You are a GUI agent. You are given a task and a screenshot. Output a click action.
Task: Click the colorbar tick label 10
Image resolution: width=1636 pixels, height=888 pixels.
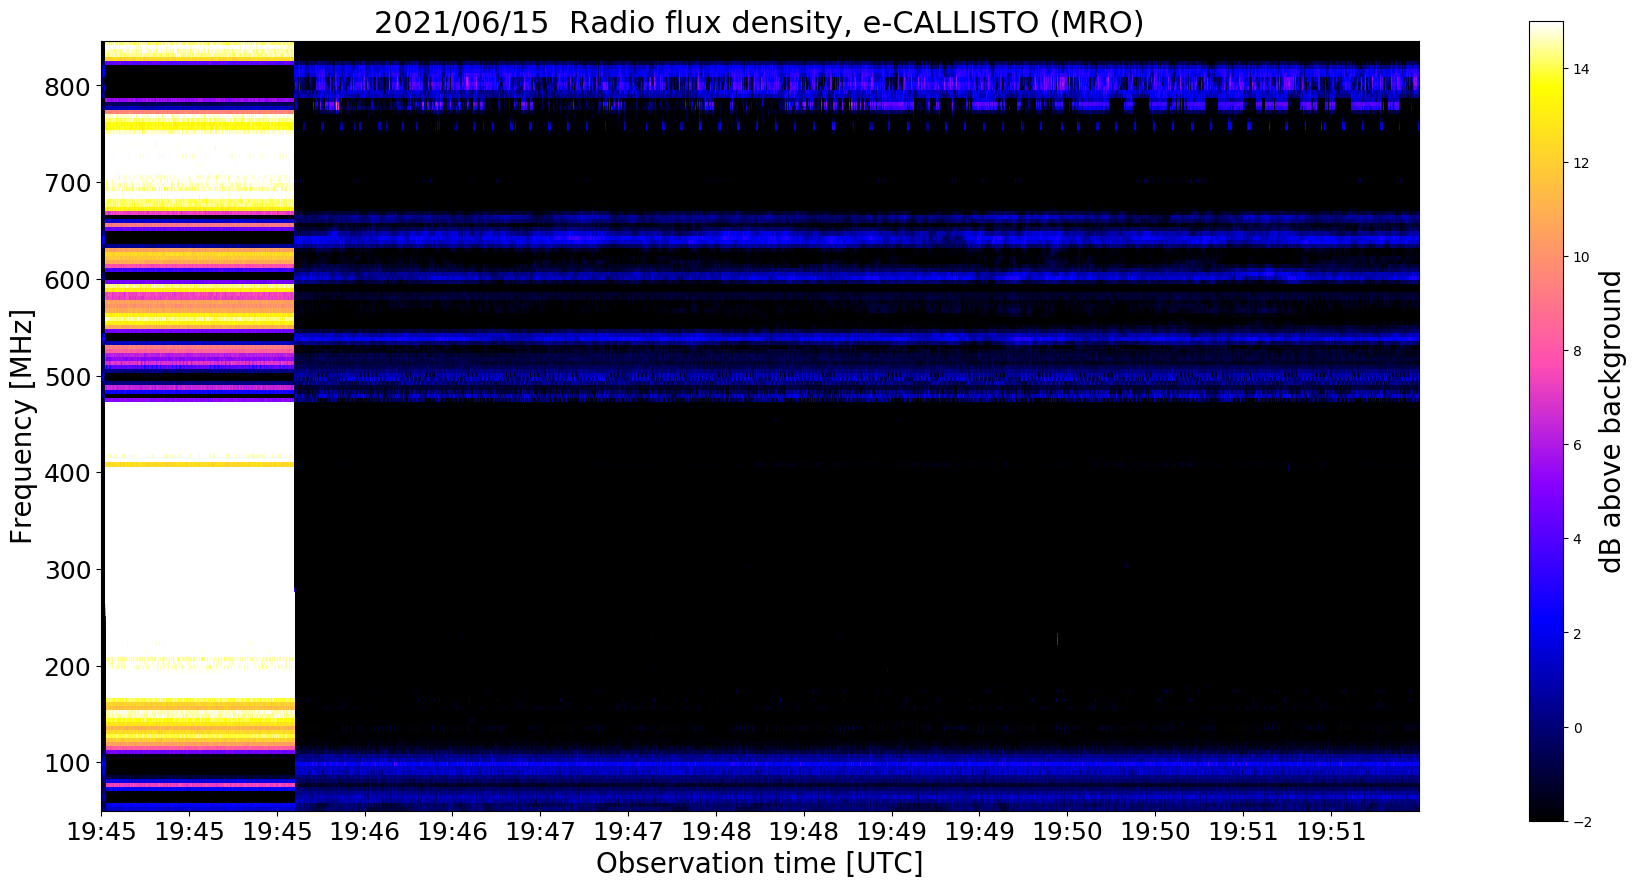1582,257
